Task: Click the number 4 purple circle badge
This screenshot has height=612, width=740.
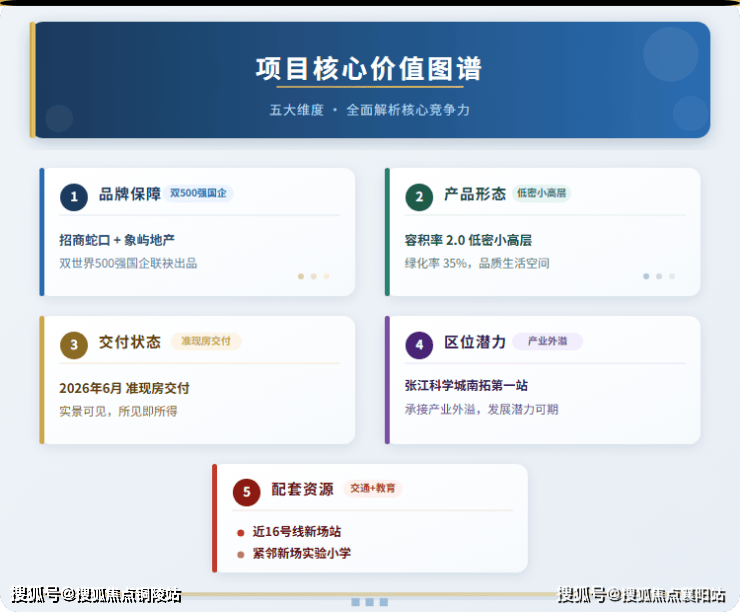Action: (419, 345)
